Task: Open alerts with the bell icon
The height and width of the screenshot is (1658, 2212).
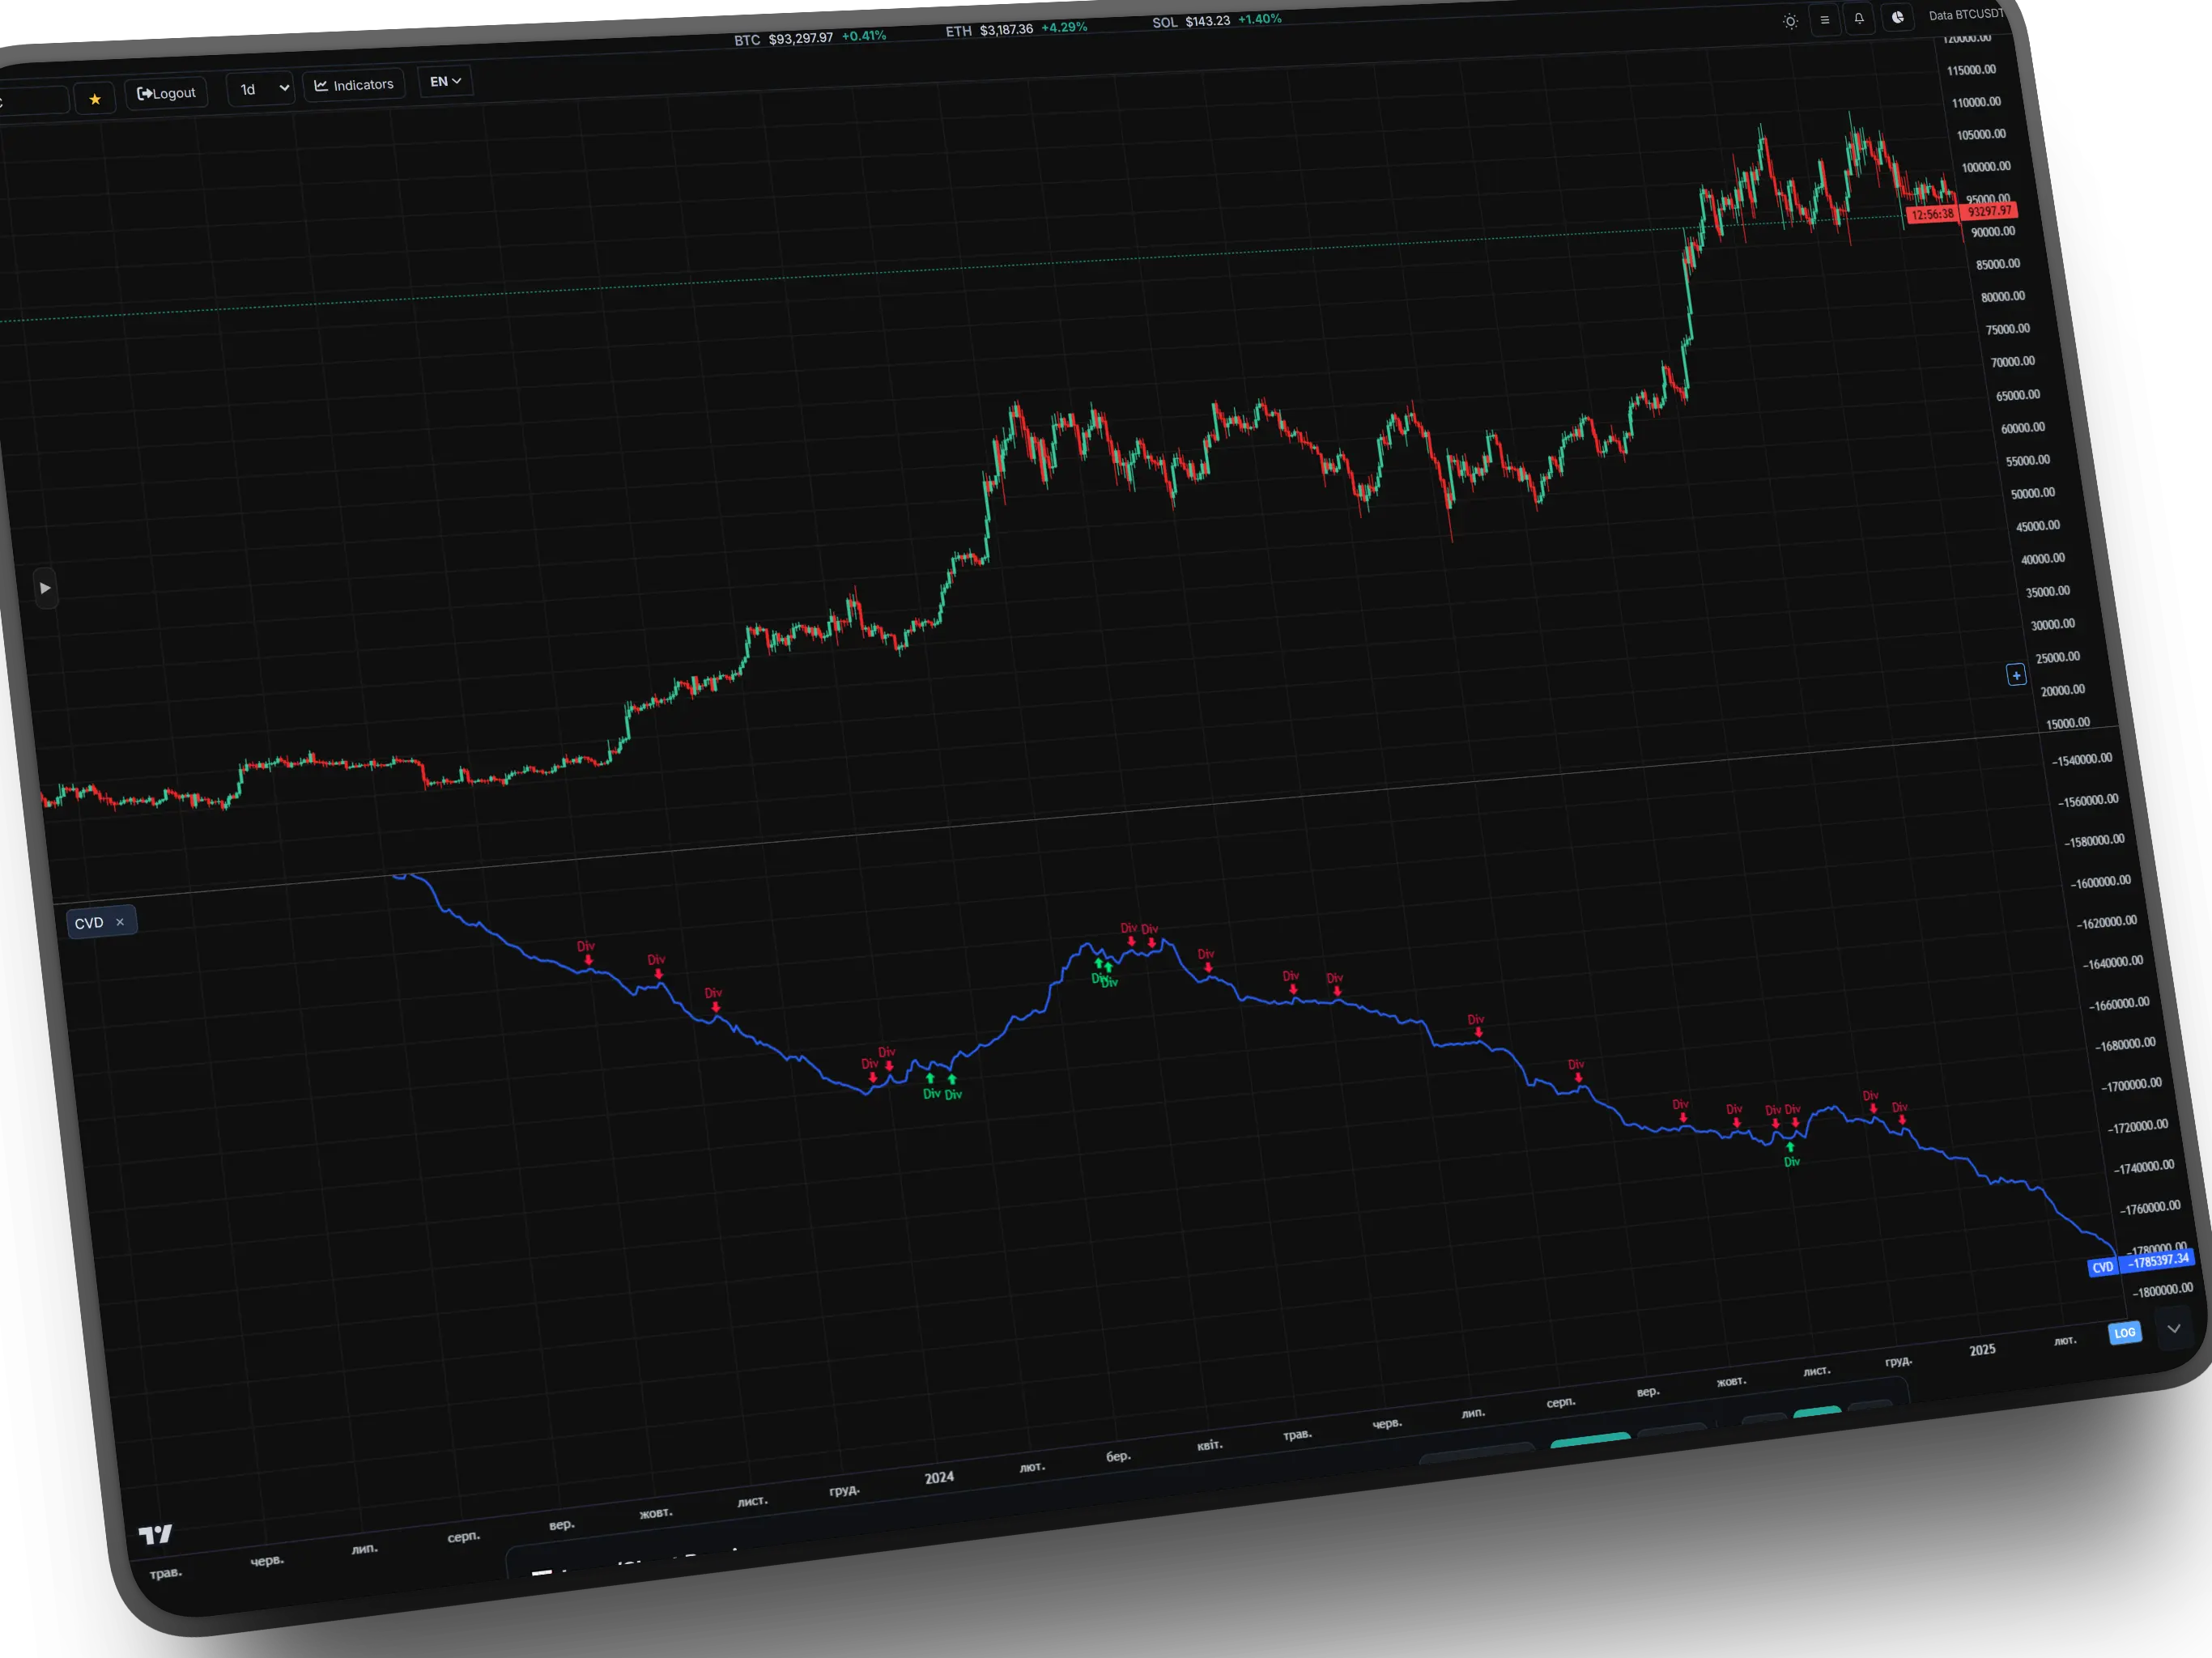Action: tap(1858, 18)
